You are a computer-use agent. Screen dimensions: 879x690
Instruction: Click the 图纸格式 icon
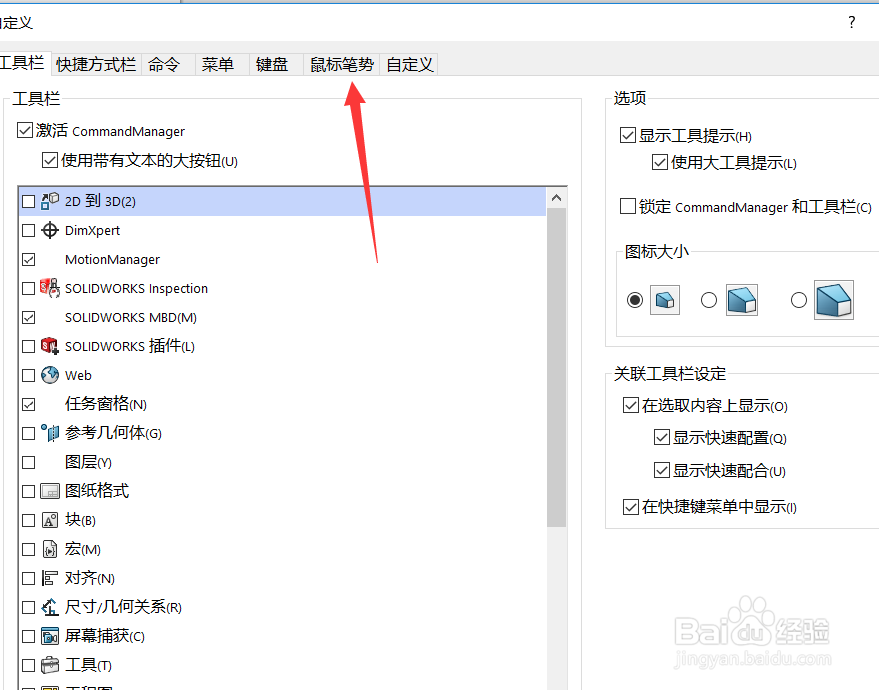[50, 491]
